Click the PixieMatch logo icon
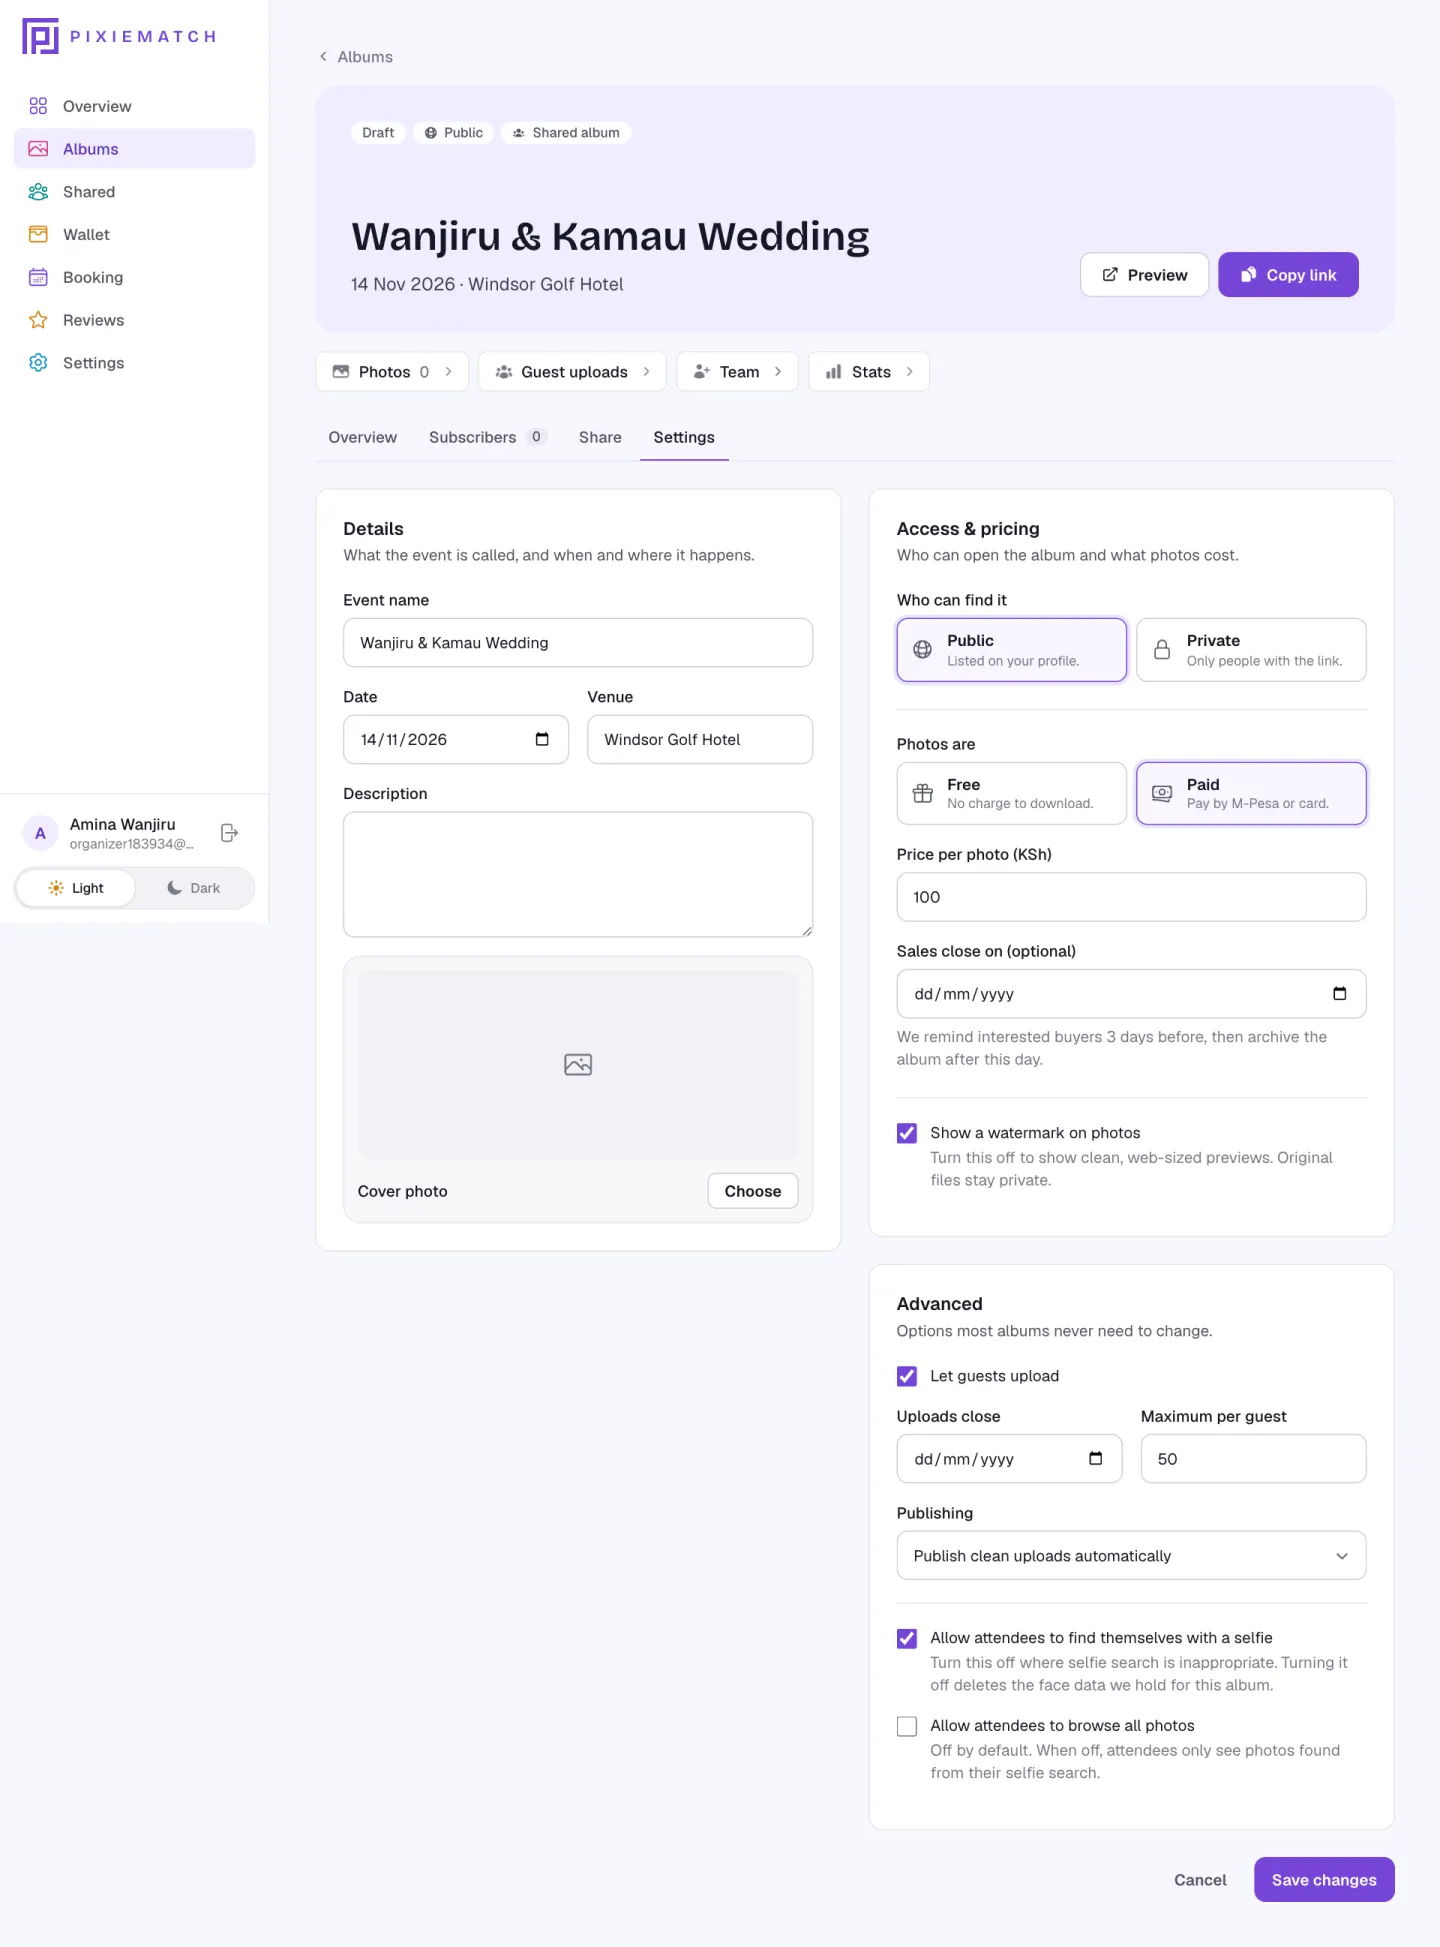 pos(40,36)
